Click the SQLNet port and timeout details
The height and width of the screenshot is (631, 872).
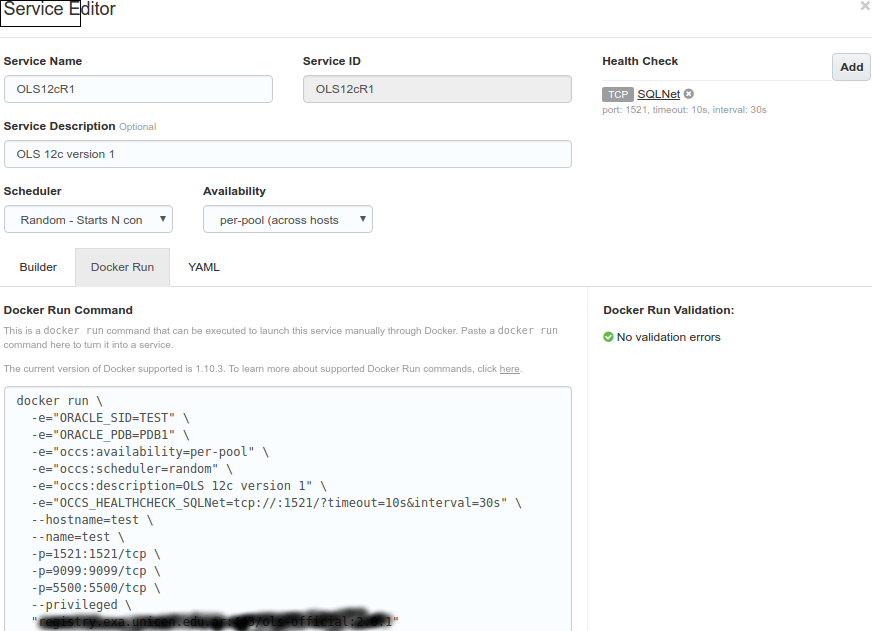click(684, 110)
